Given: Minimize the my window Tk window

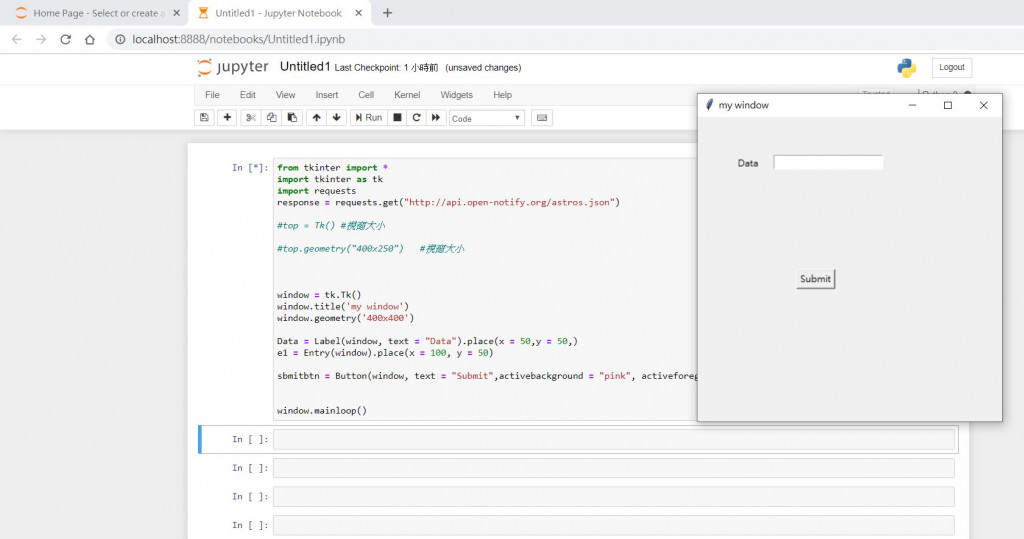Looking at the screenshot, I should tap(912, 105).
